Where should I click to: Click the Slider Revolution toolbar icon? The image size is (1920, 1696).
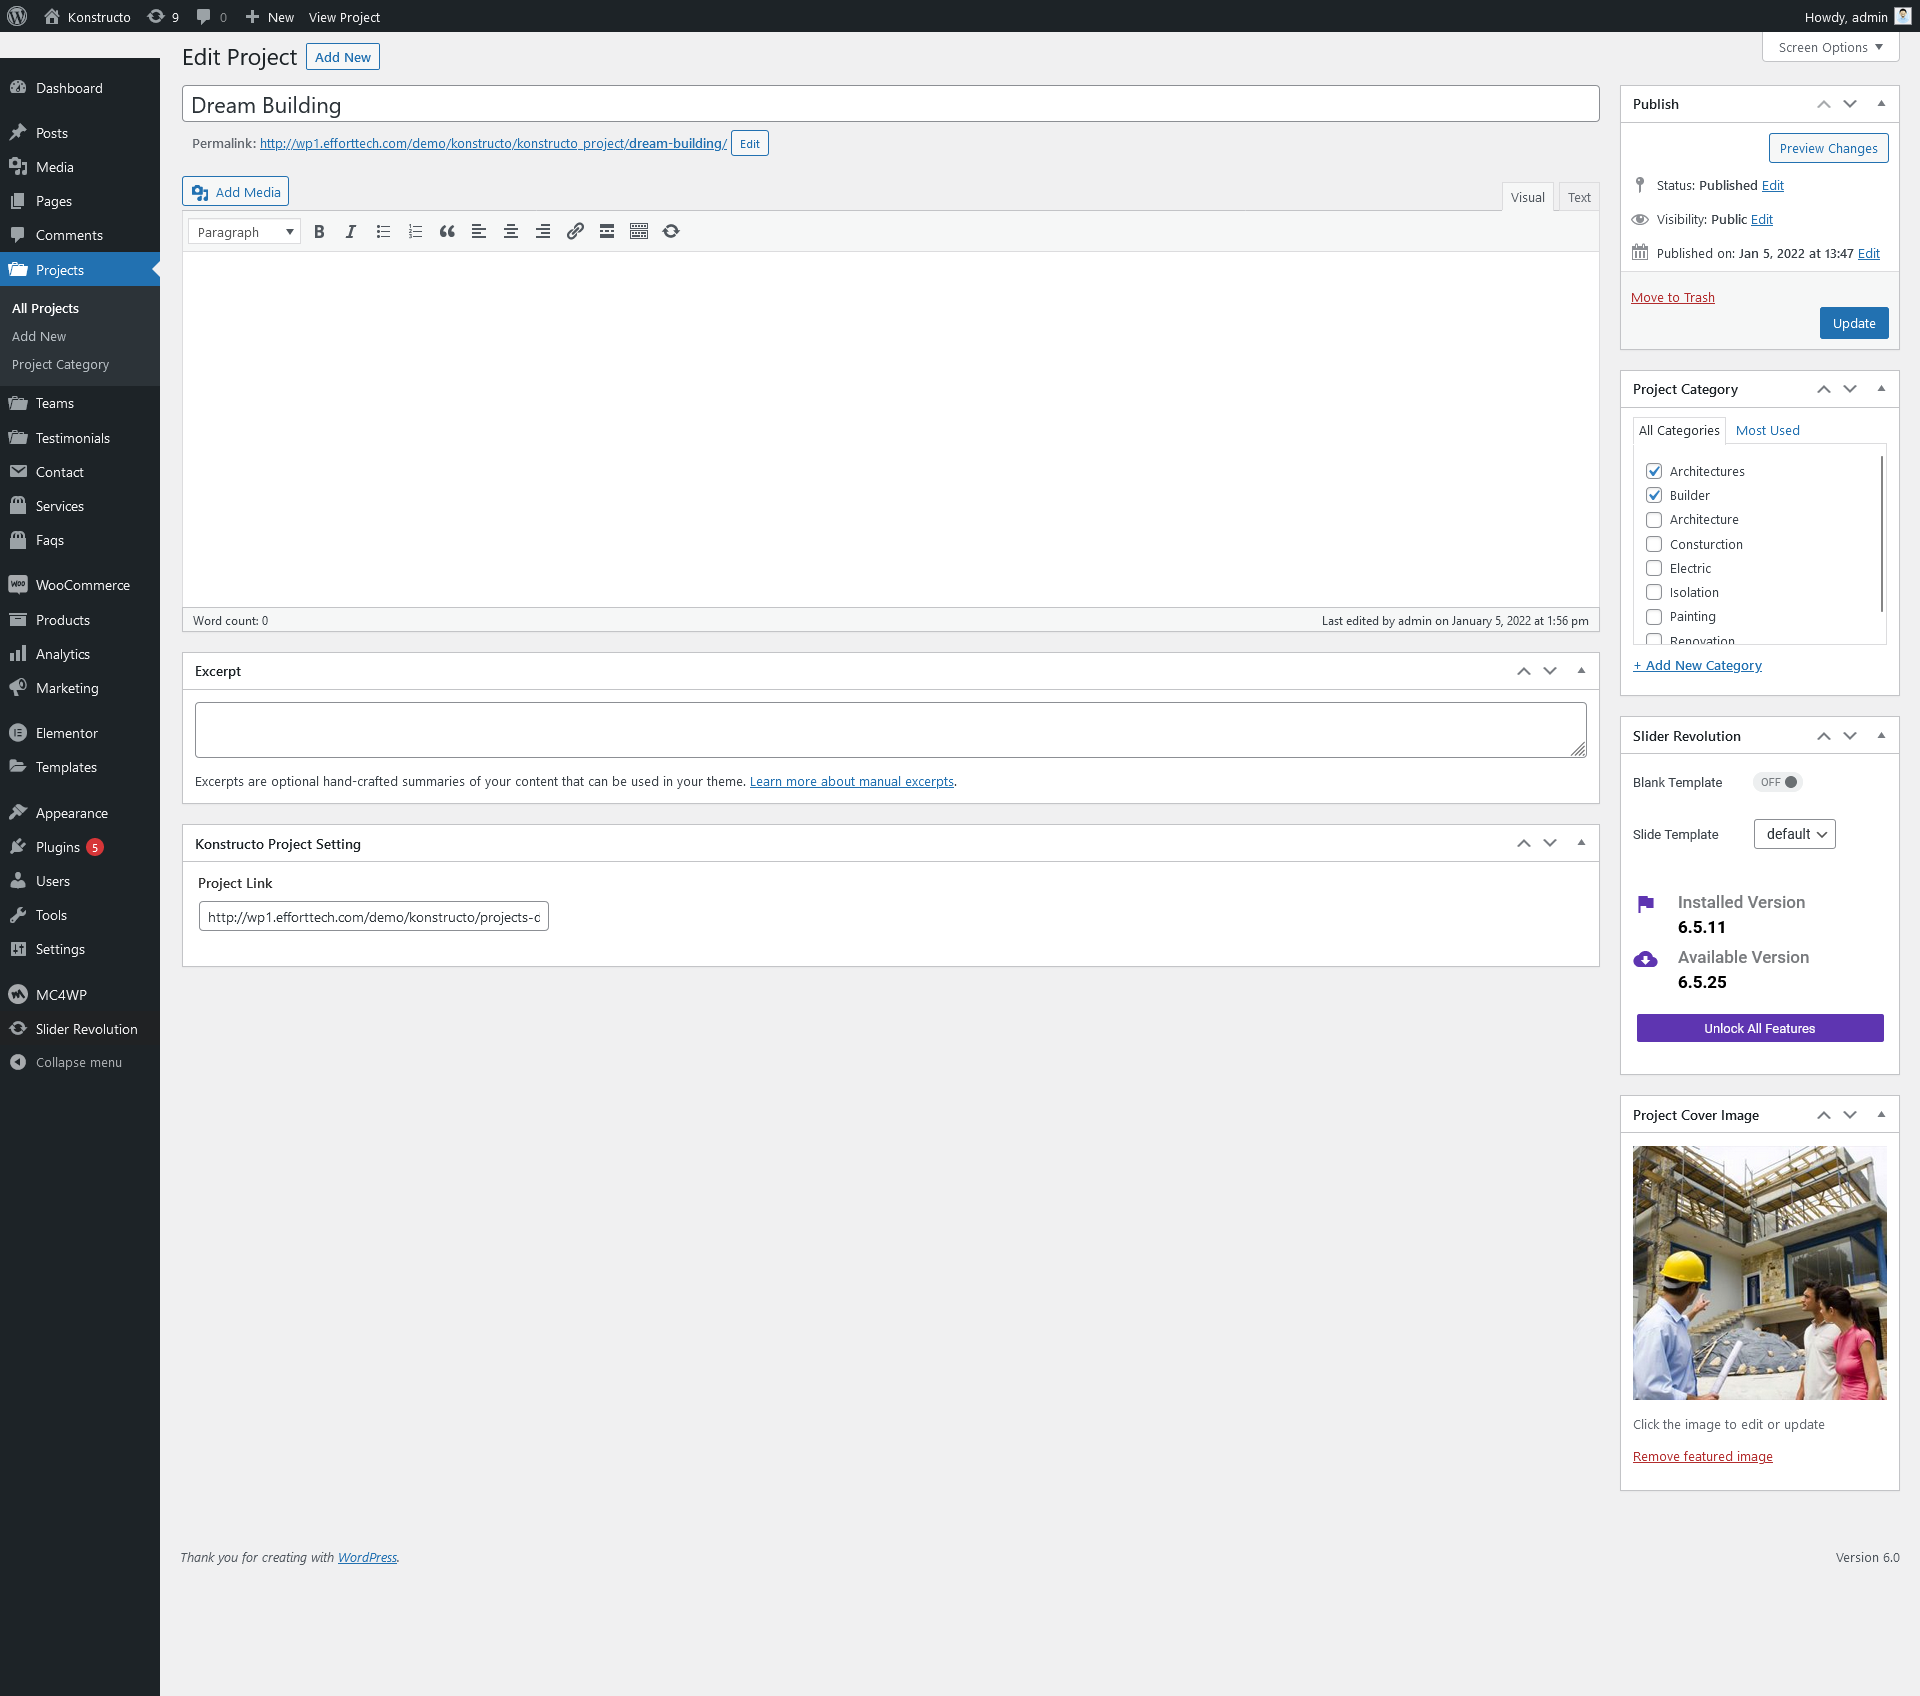[671, 232]
